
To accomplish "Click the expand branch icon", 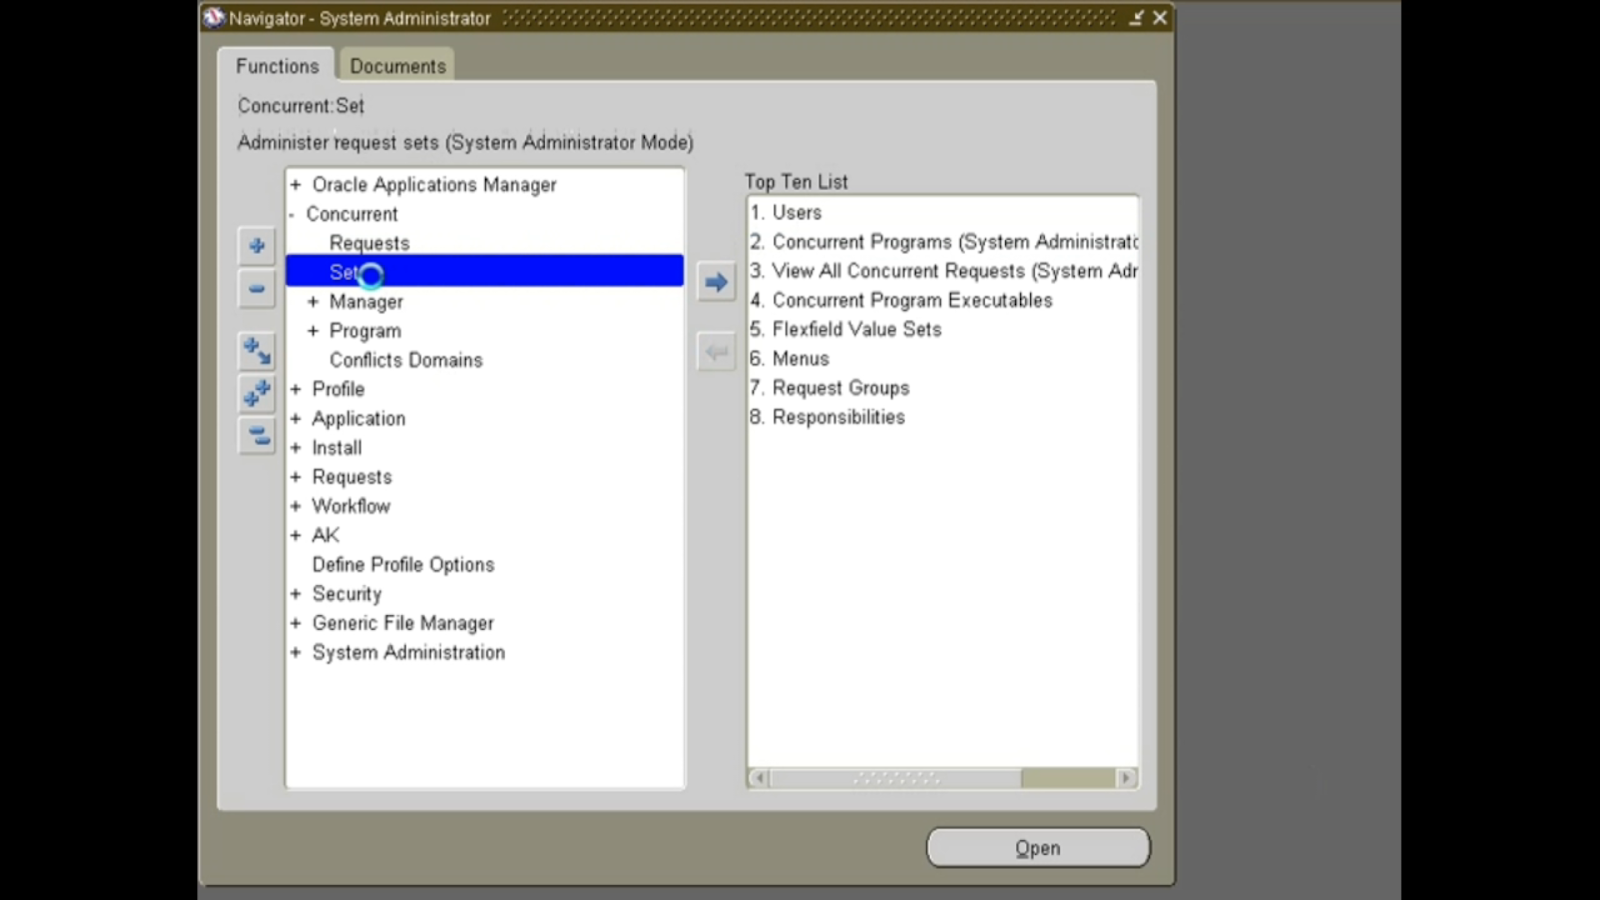I will coord(256,350).
